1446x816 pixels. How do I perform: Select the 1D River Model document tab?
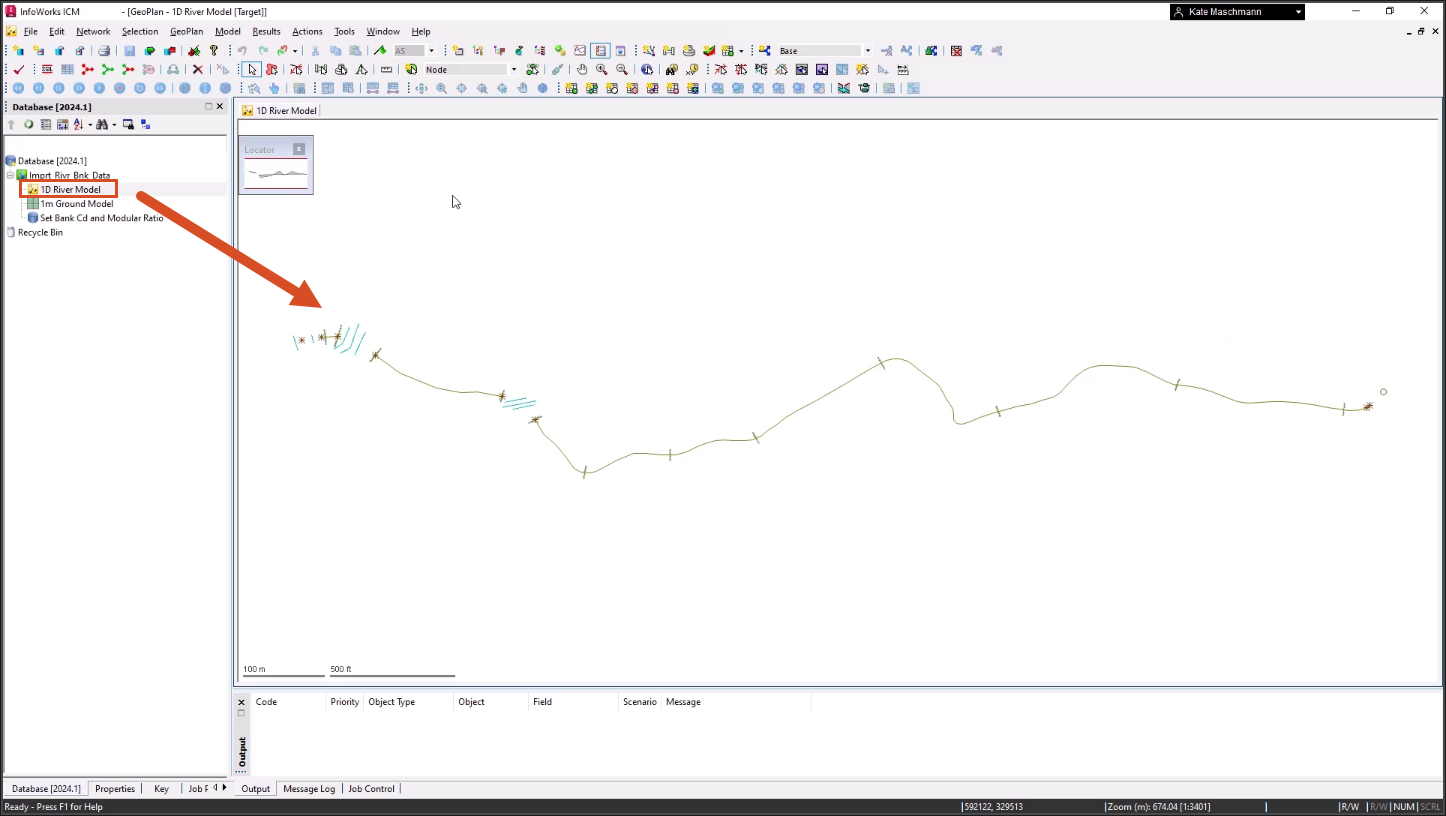279,110
